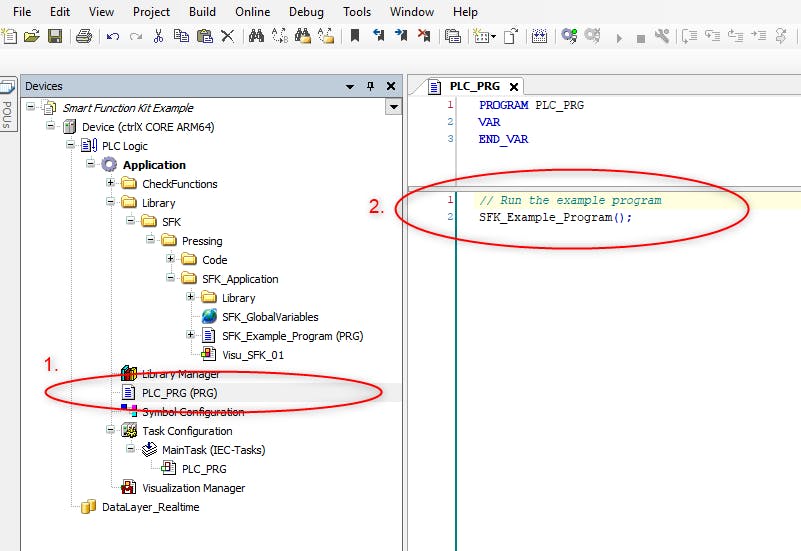Clear all bookmarks with red X bookmark icon
801x551 pixels.
424,36
